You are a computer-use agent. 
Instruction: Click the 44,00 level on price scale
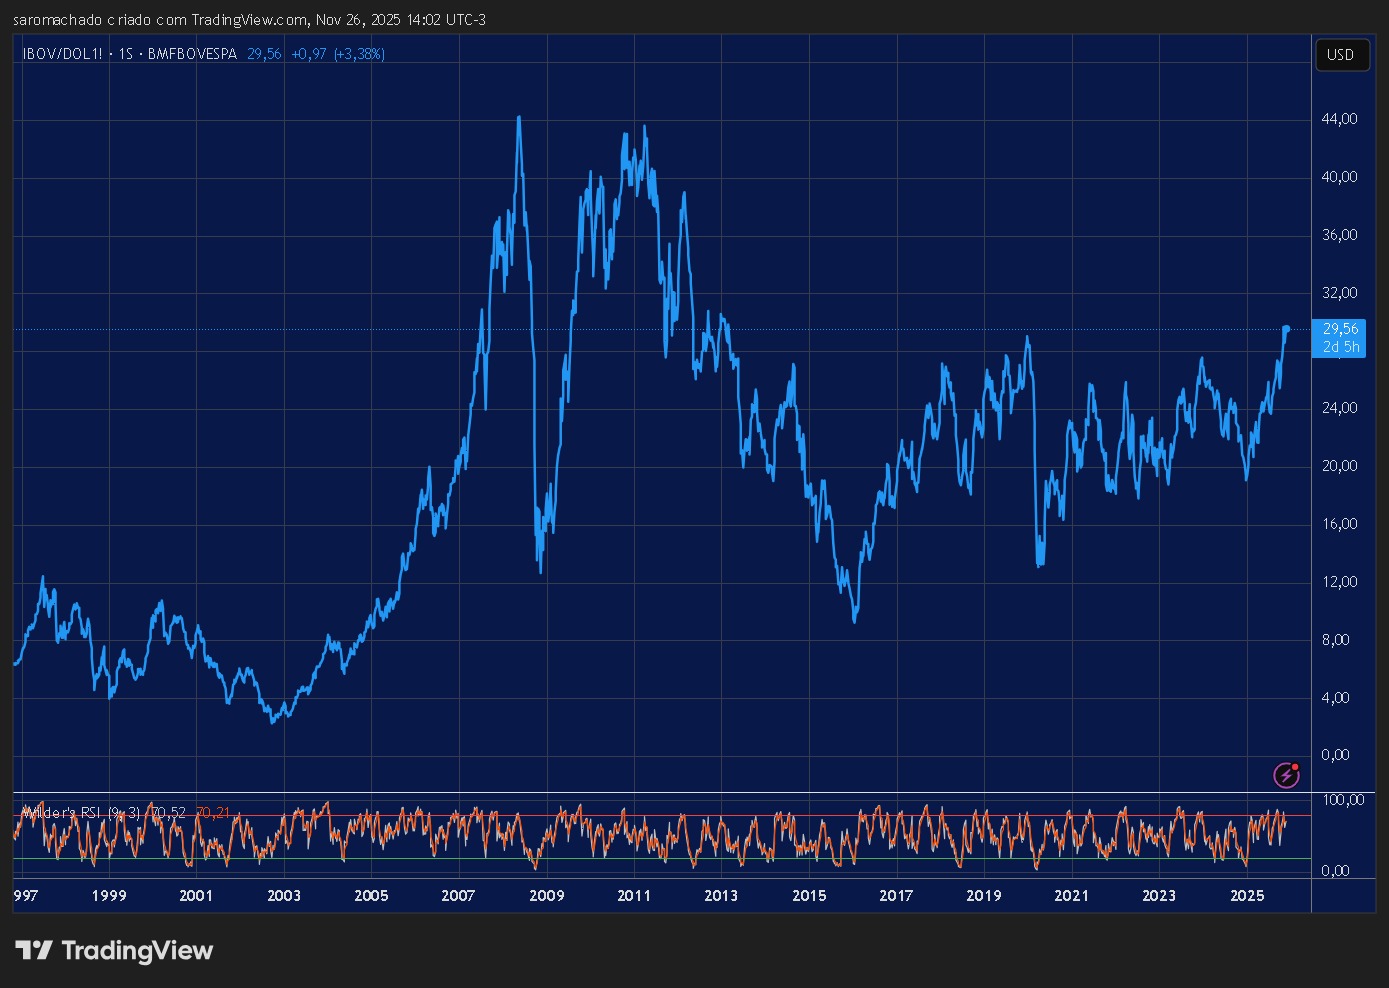(x=1339, y=119)
